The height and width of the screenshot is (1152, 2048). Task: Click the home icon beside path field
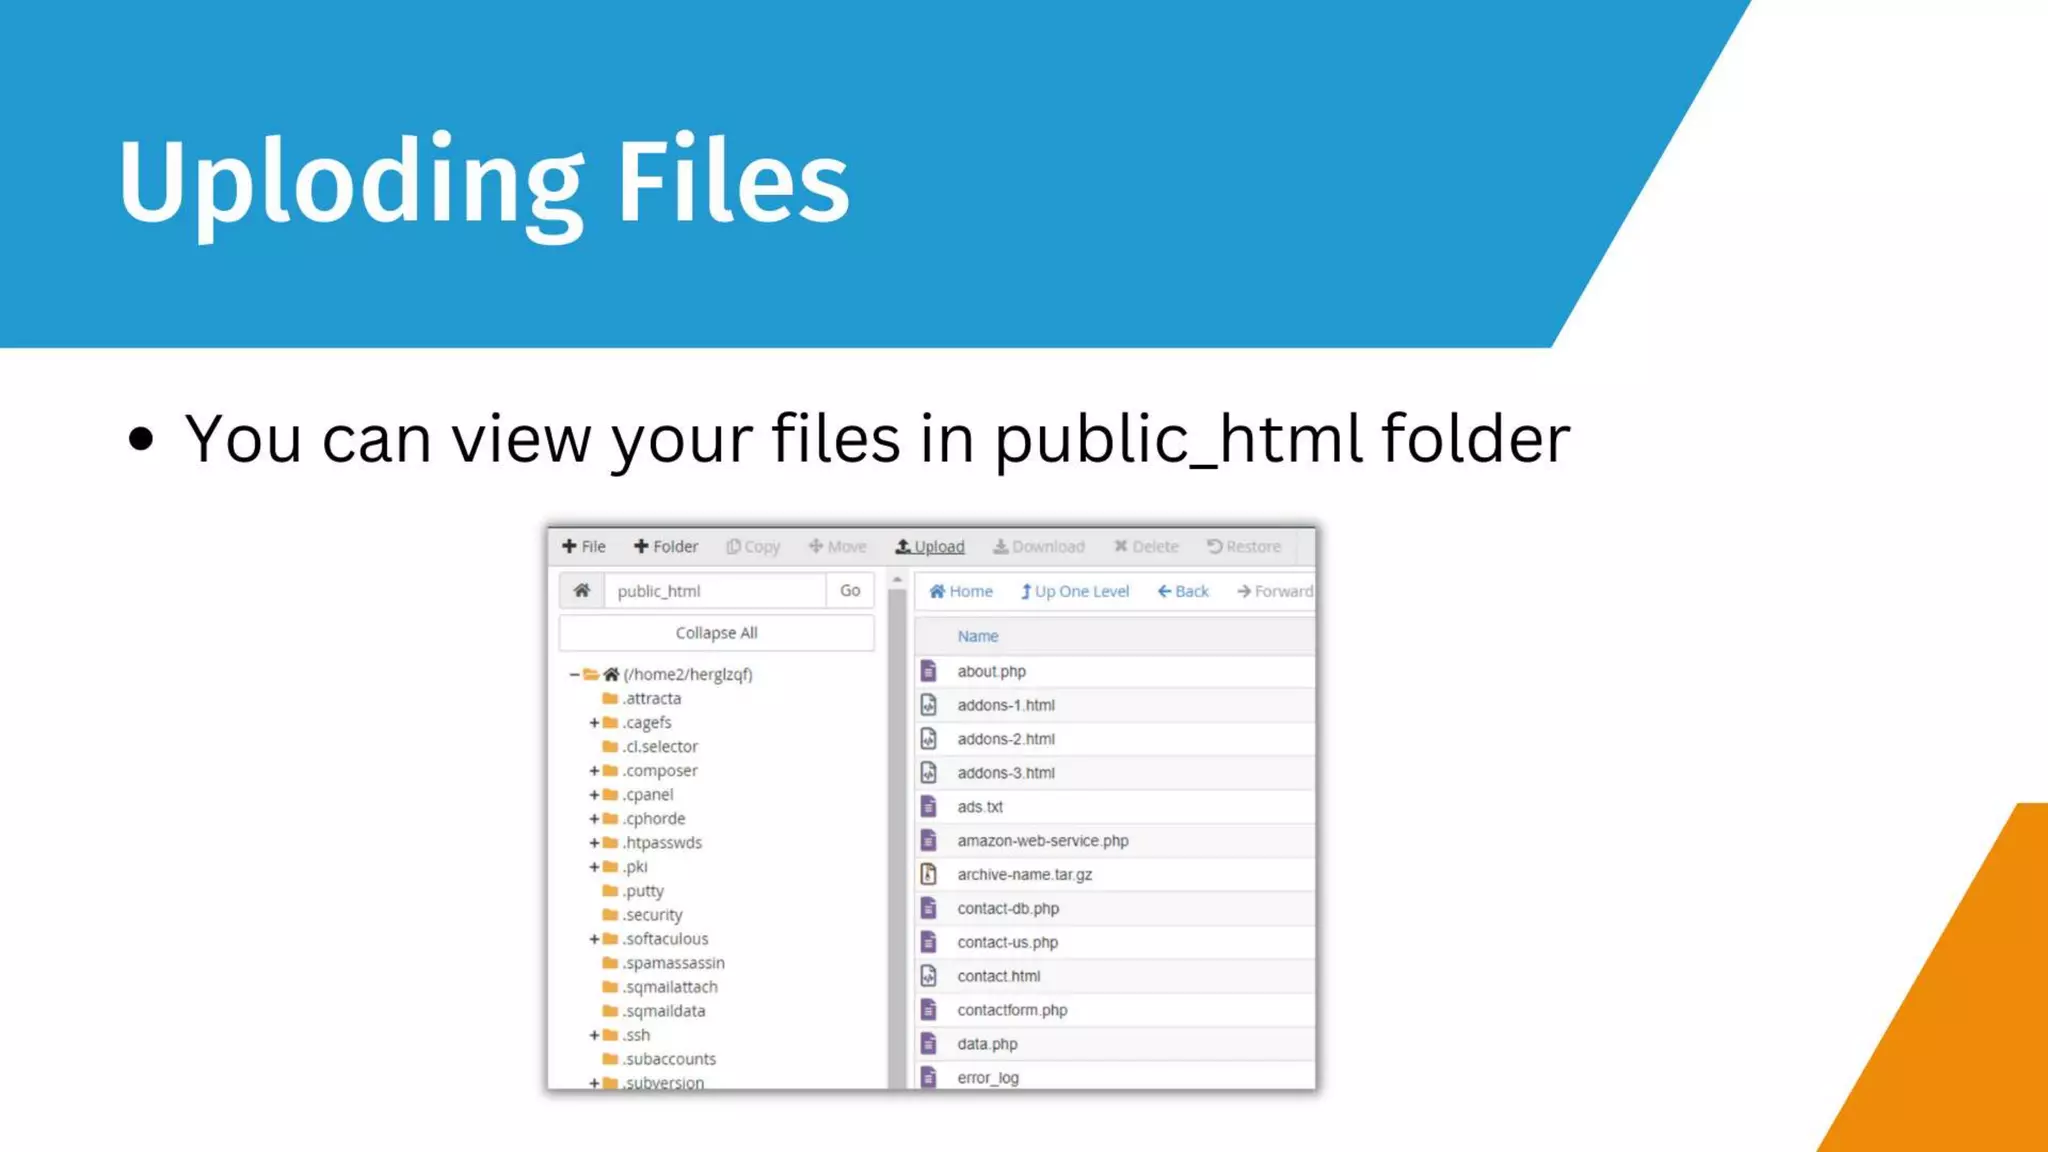(x=581, y=591)
